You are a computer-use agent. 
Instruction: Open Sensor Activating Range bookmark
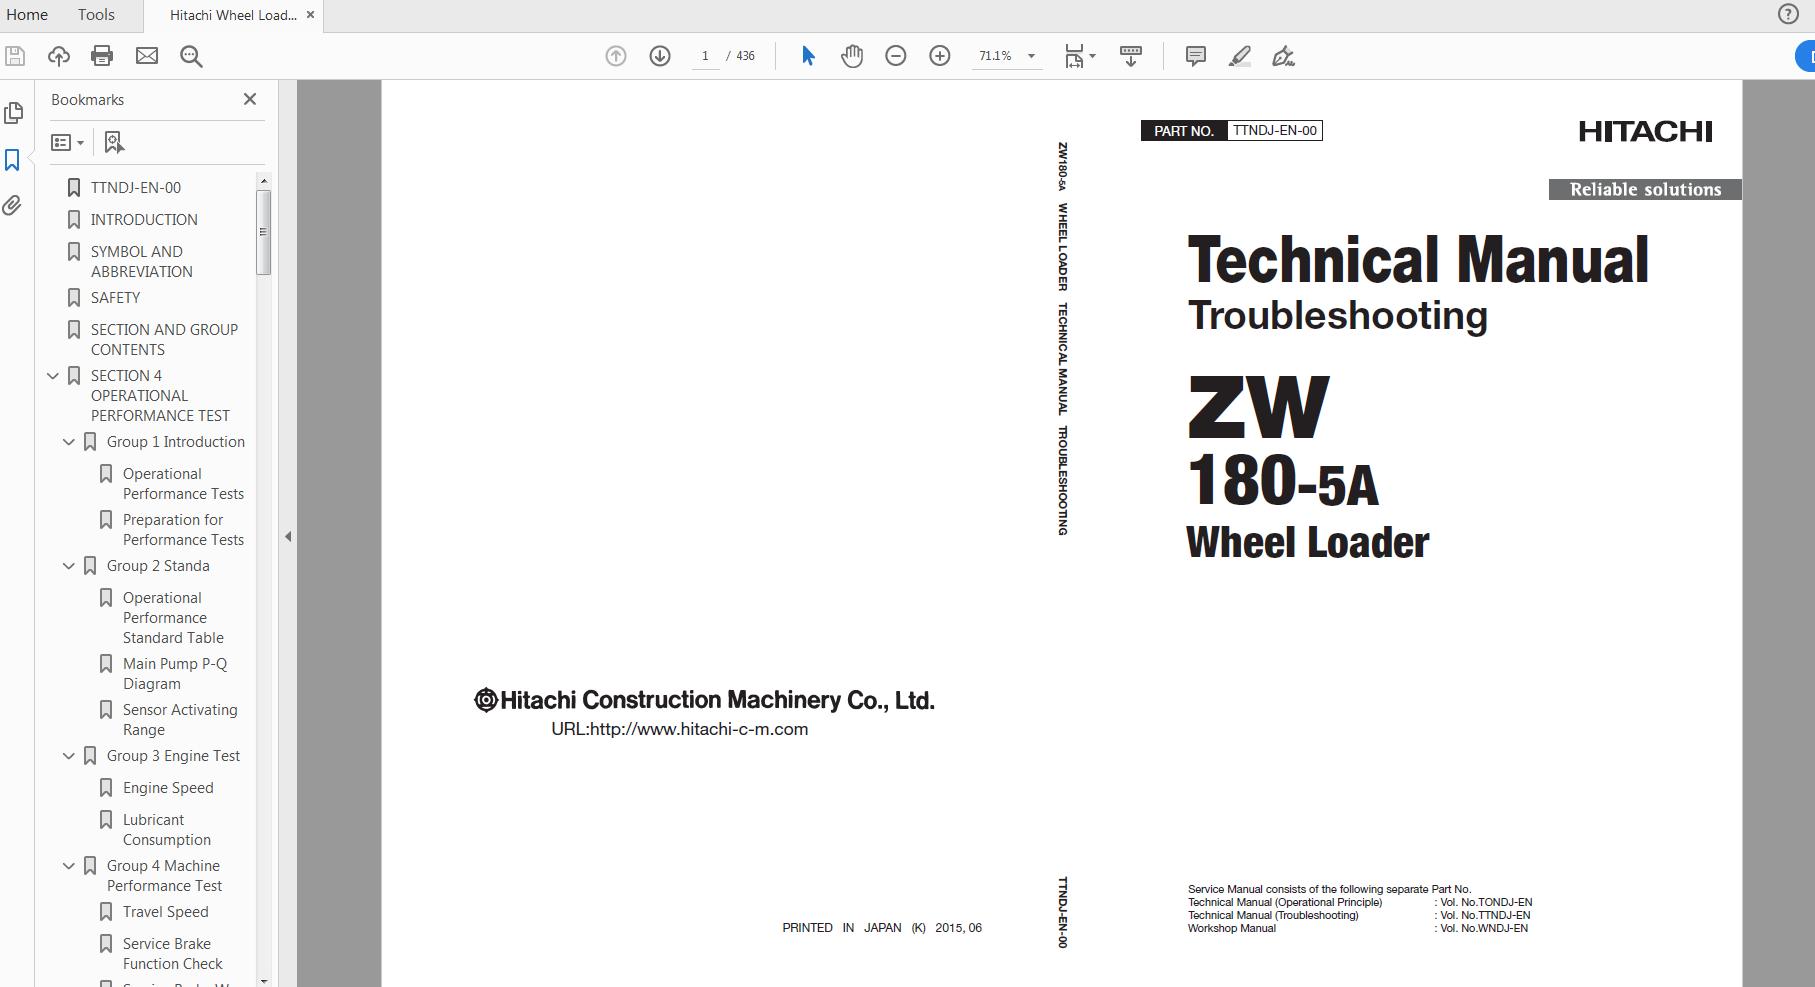(x=180, y=720)
